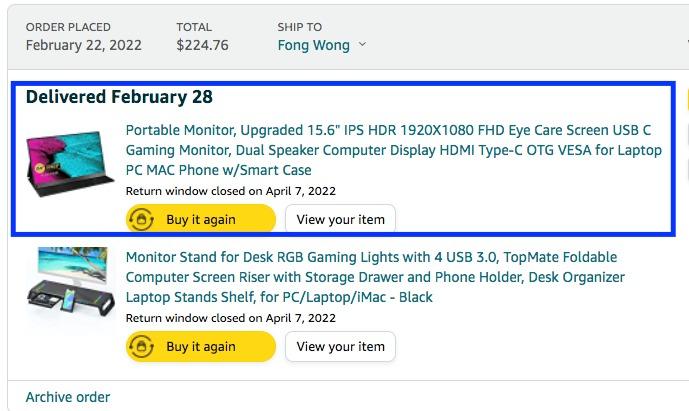Click the SHIP TO label

[299, 27]
